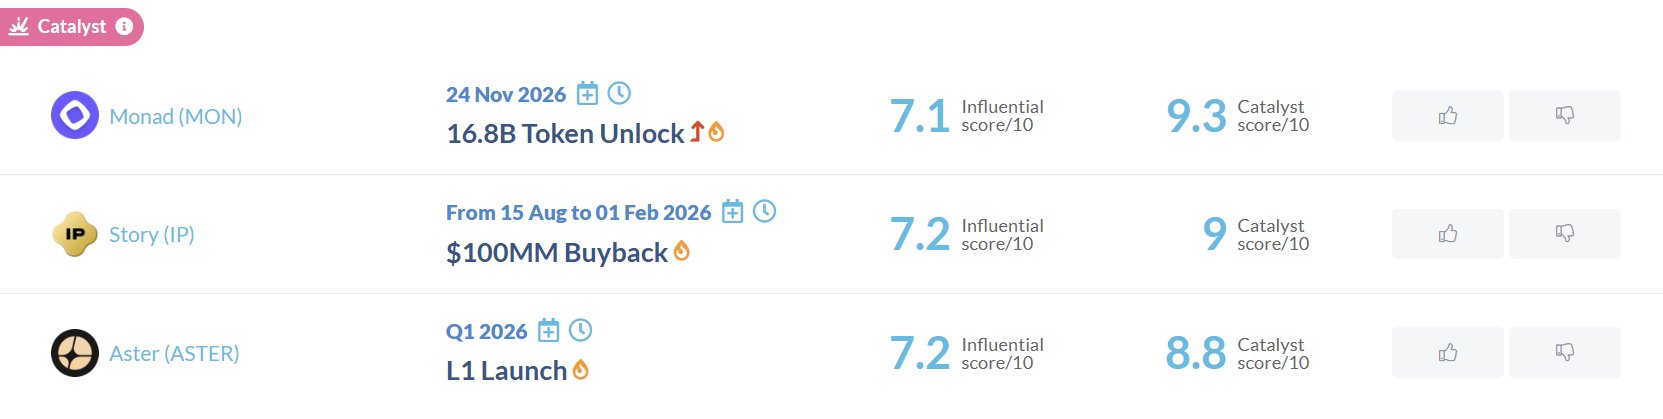Click the Story IP coin logo

(75, 234)
